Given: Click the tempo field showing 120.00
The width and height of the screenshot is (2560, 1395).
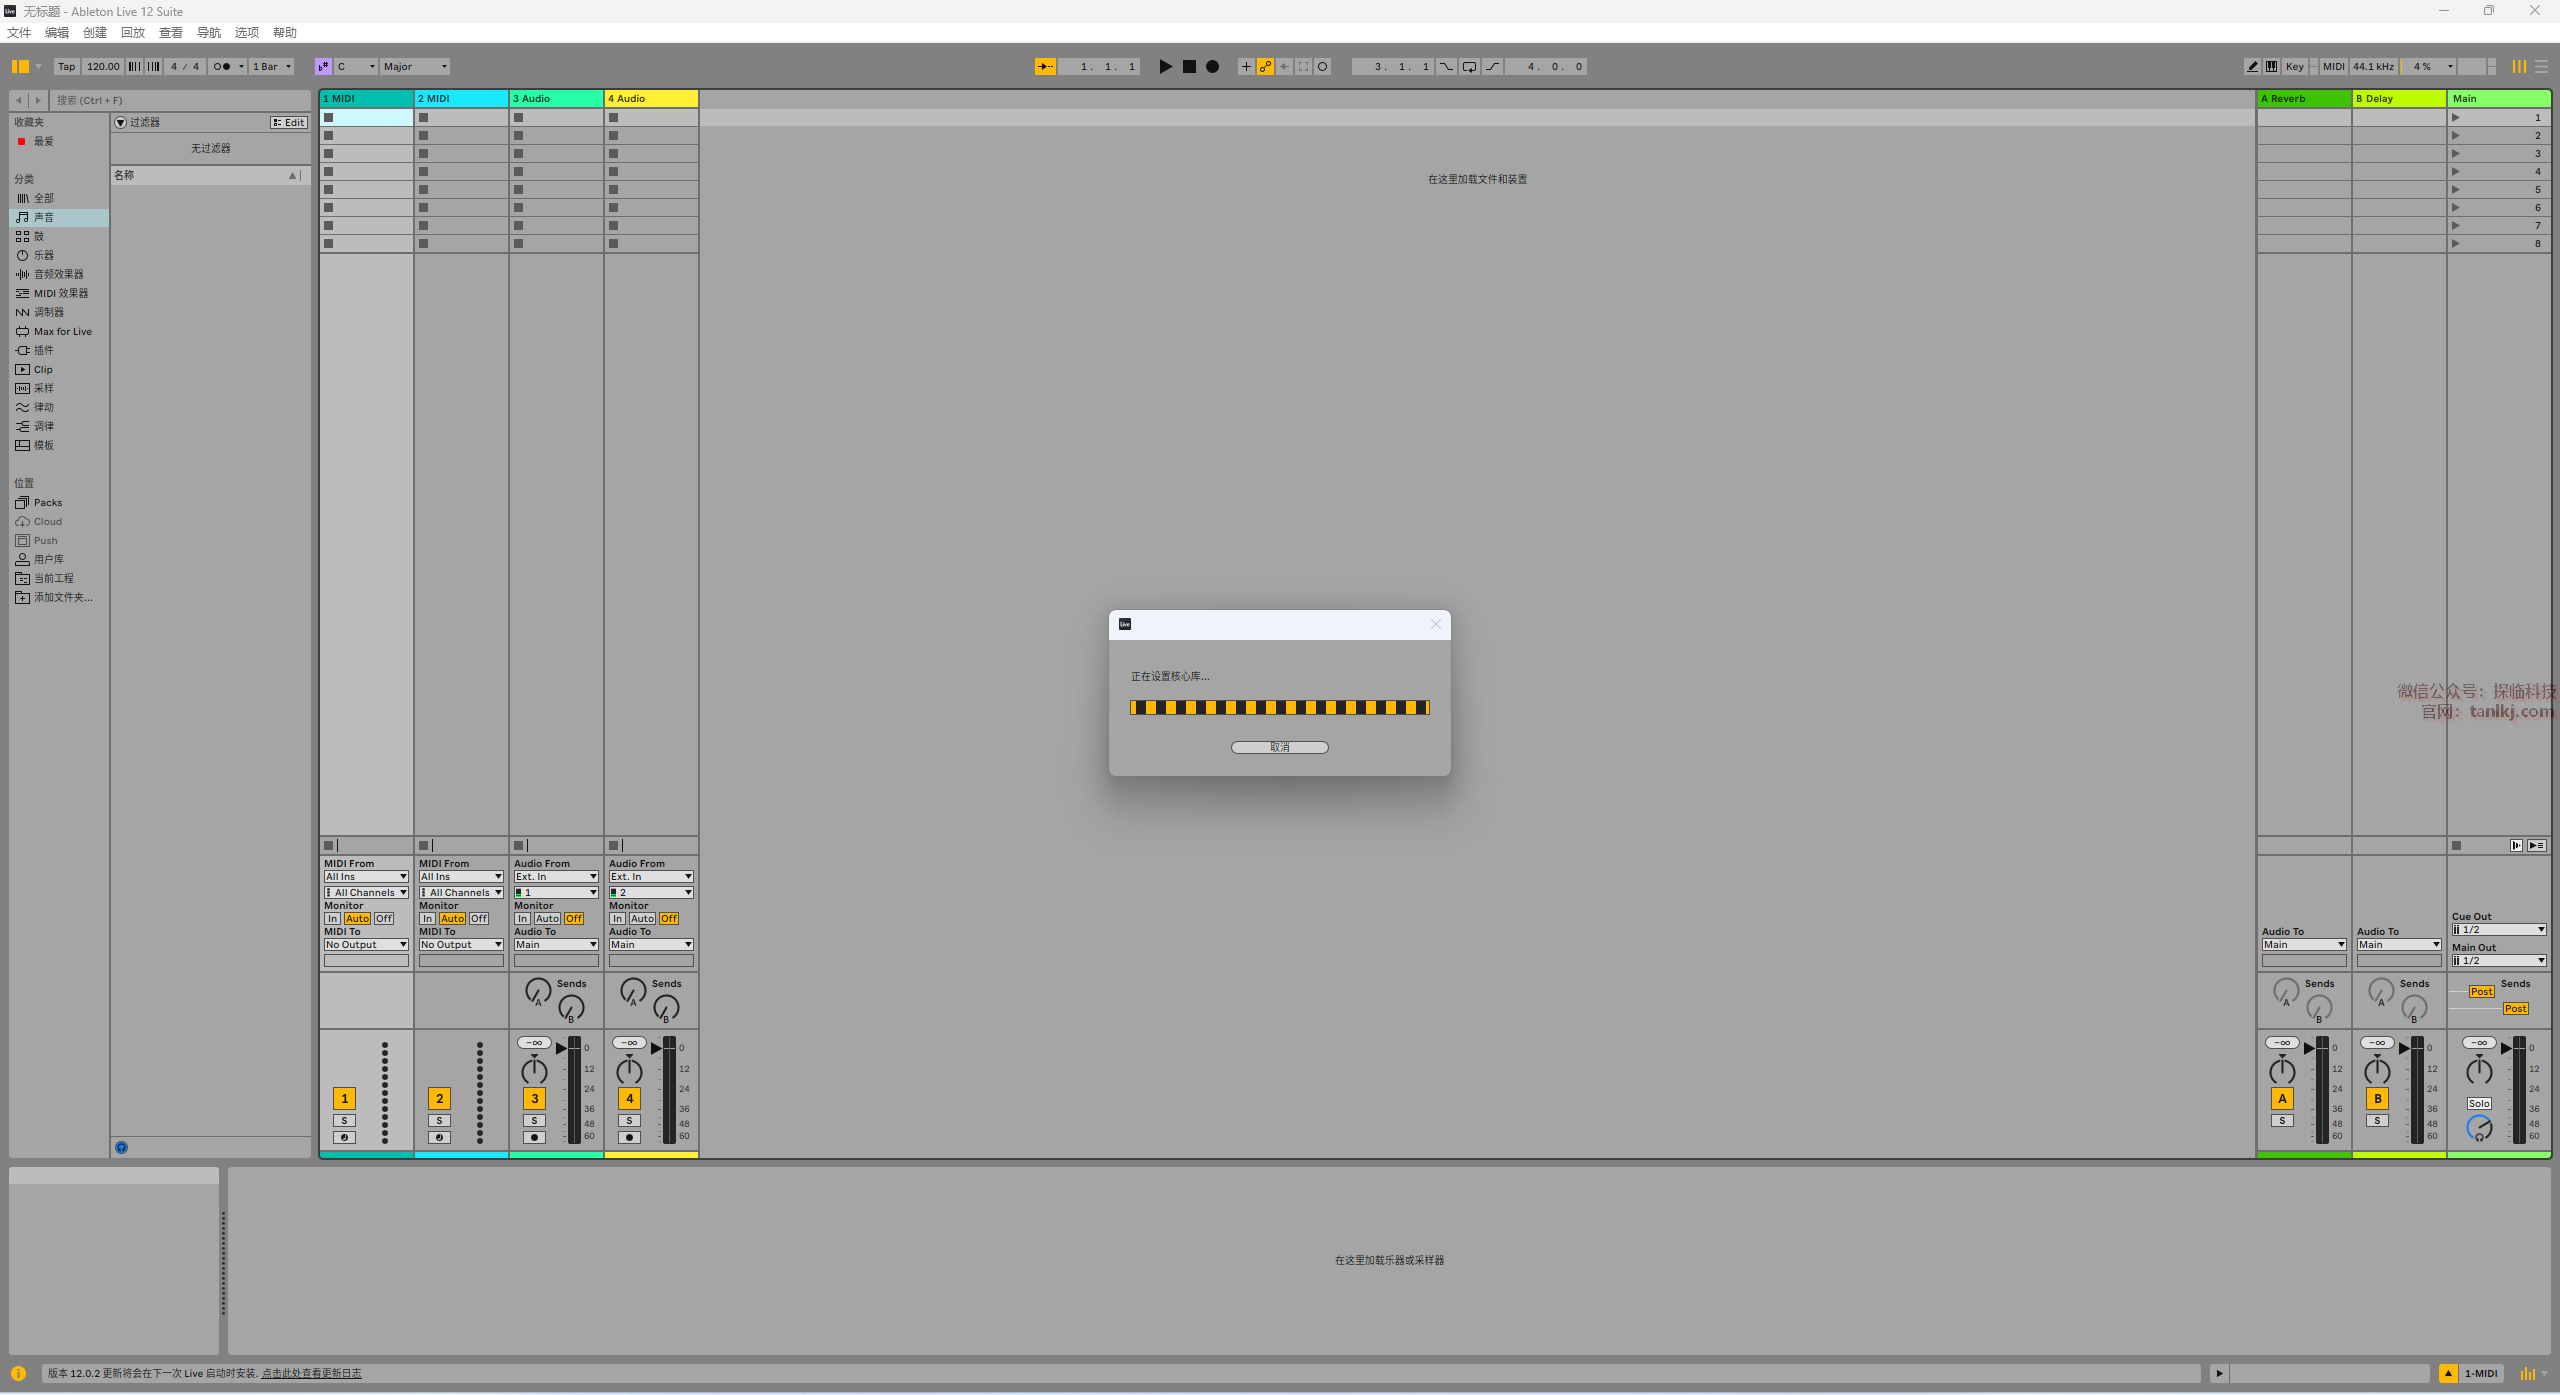Looking at the screenshot, I should (102, 67).
